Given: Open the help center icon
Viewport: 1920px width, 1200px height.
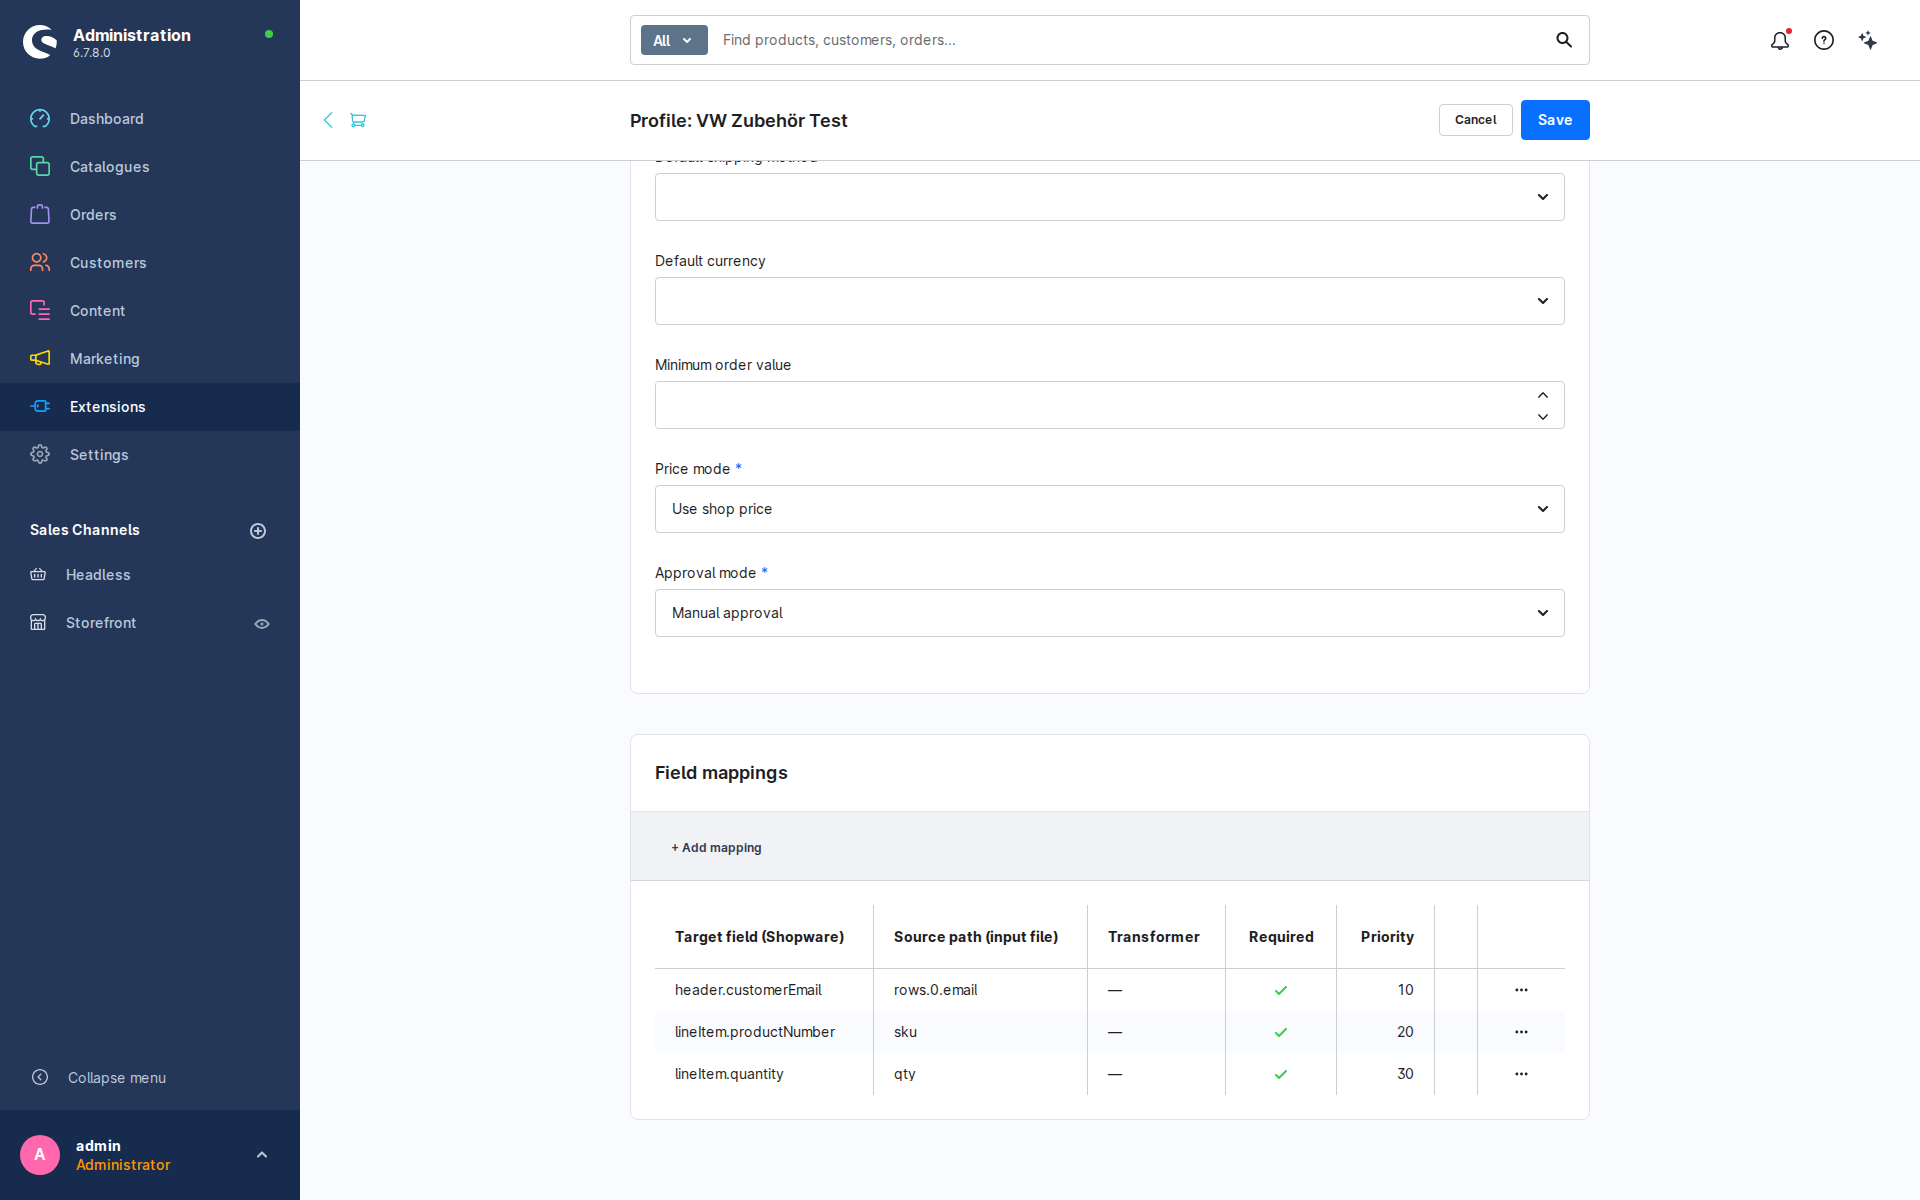Looking at the screenshot, I should pyautogui.click(x=1824, y=40).
